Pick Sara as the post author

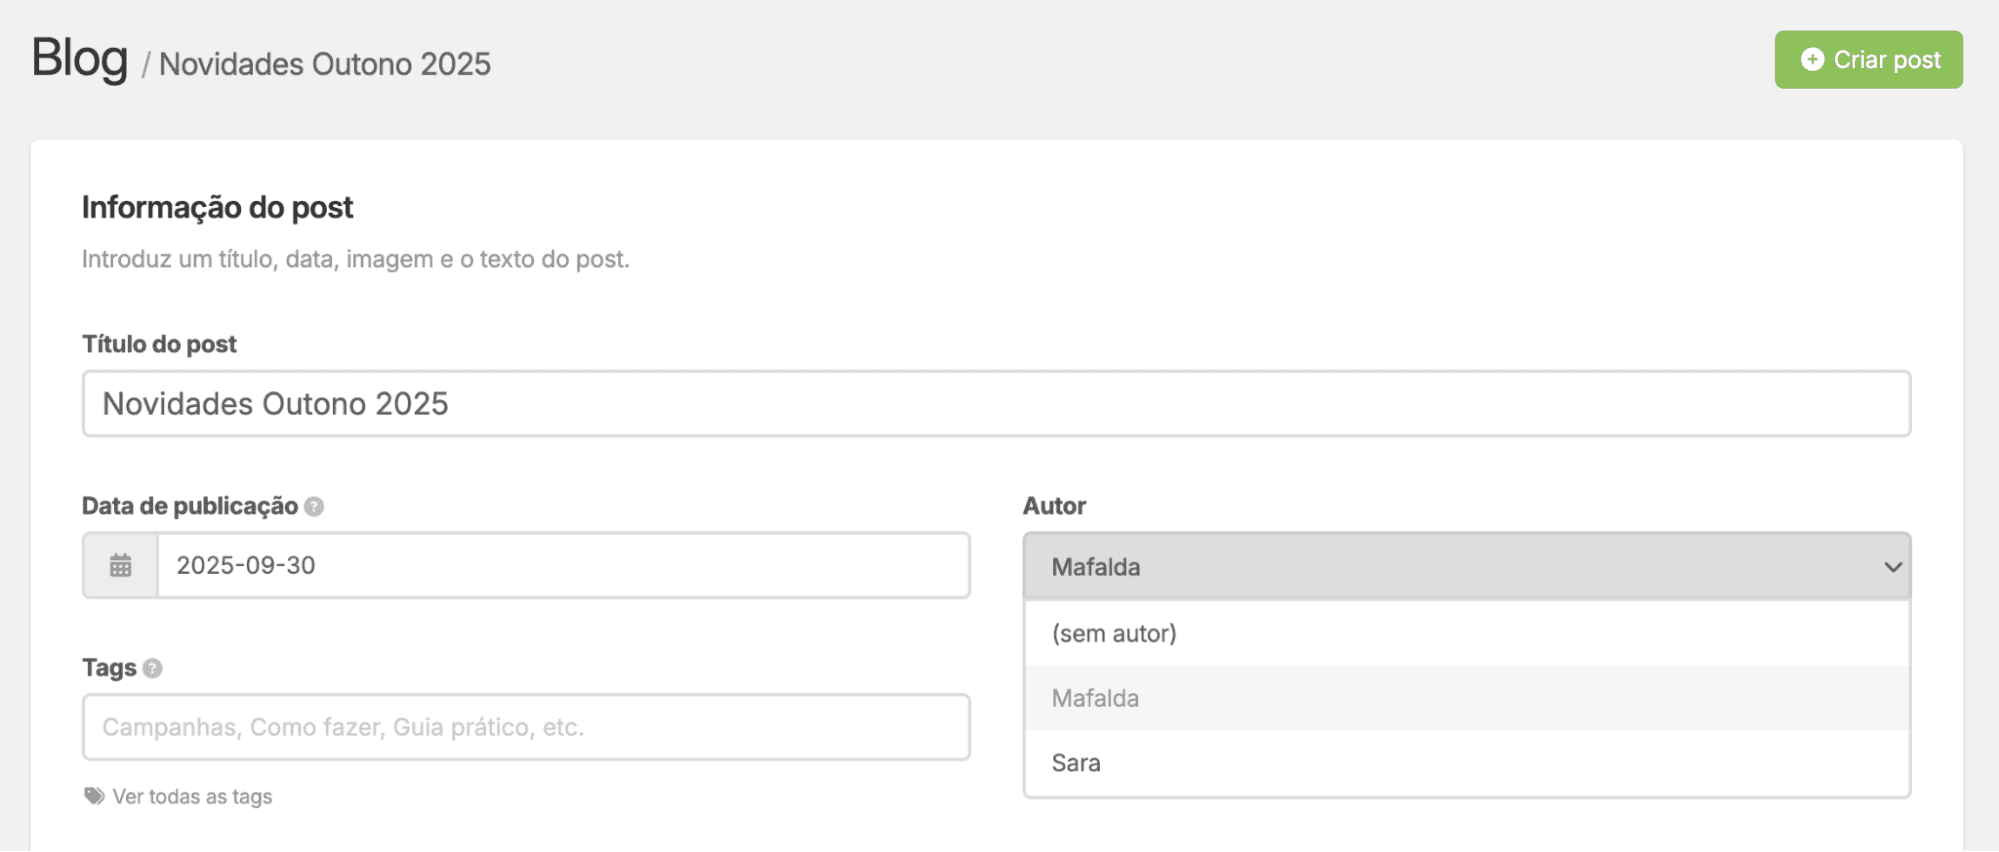click(1076, 763)
